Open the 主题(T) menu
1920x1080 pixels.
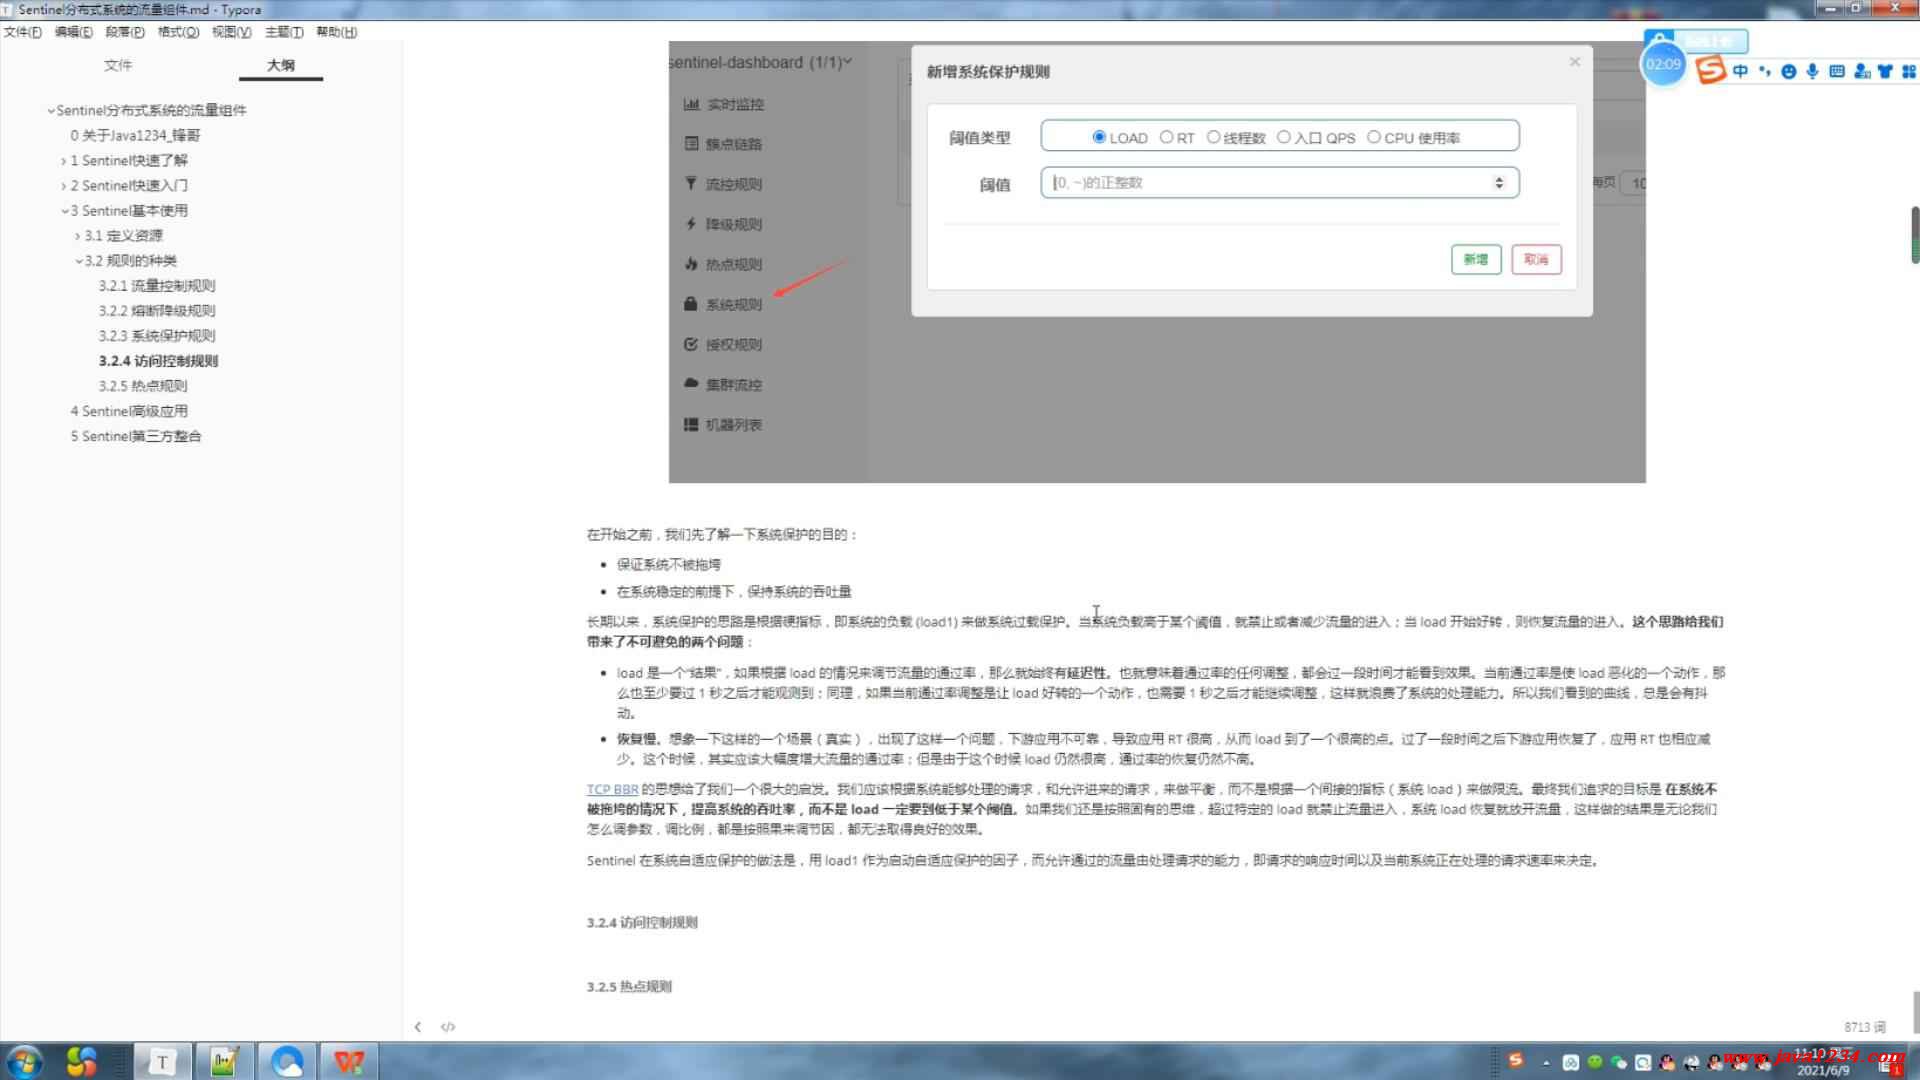pyautogui.click(x=284, y=32)
